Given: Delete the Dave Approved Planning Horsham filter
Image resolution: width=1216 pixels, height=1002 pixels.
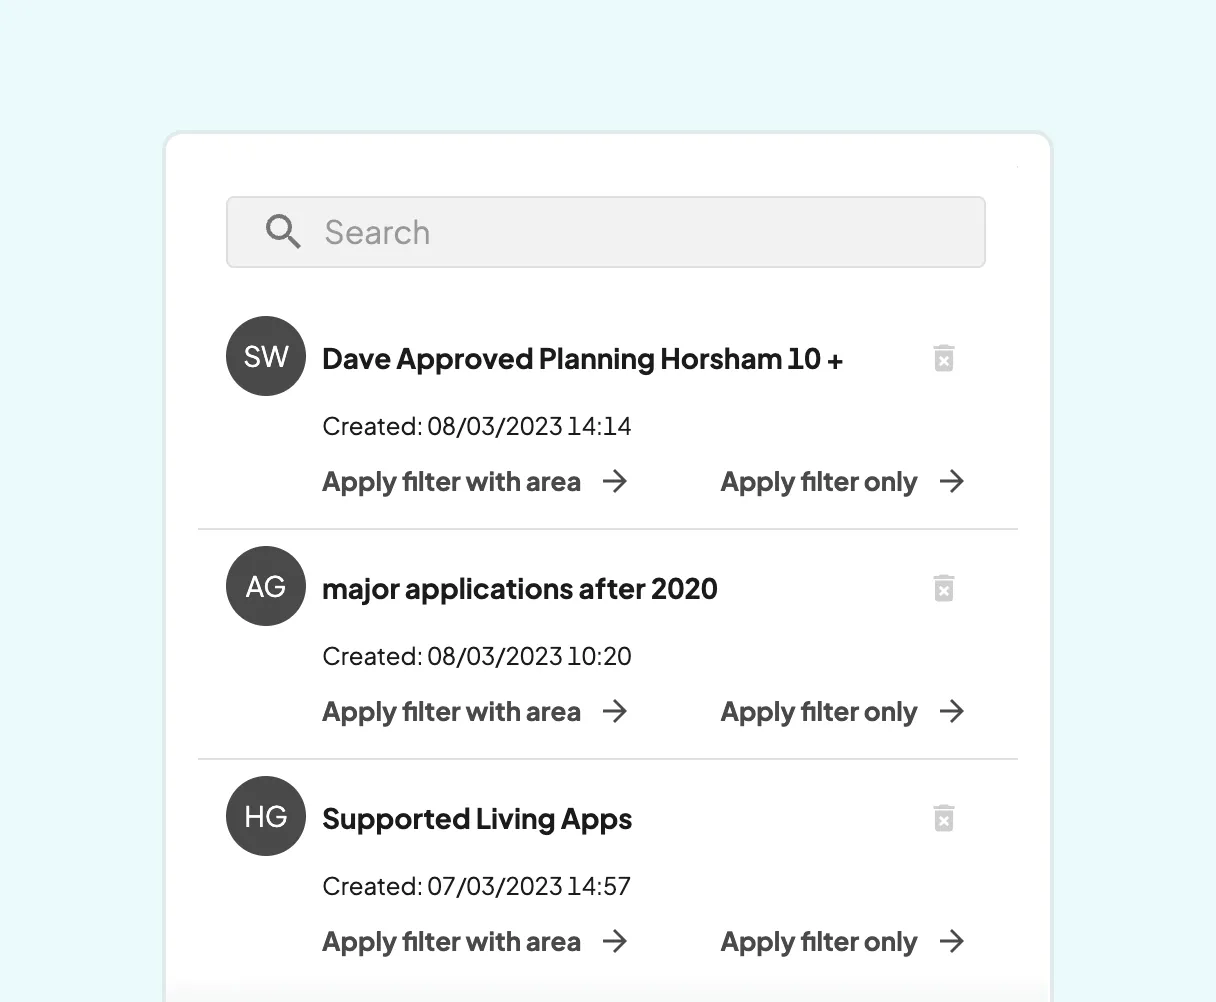Looking at the screenshot, I should [944, 357].
